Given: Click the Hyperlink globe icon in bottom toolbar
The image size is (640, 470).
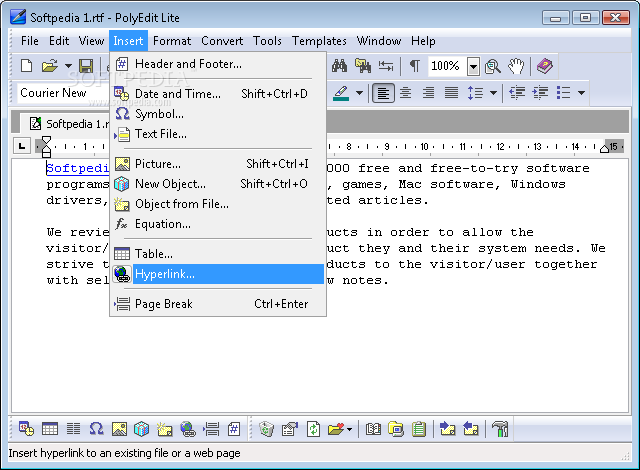Looking at the screenshot, I should (x=188, y=429).
